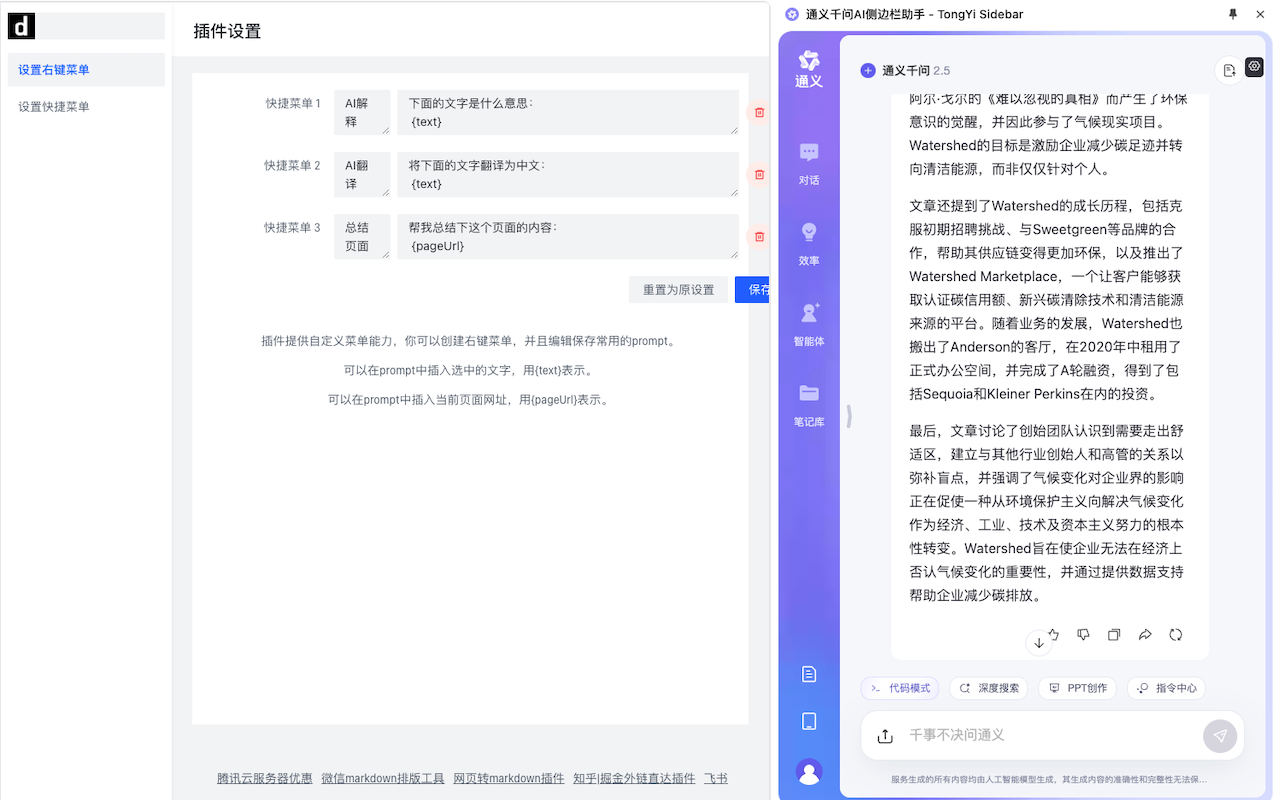Click the 重置为原设置 reset button
This screenshot has width=1280, height=800.
678,289
